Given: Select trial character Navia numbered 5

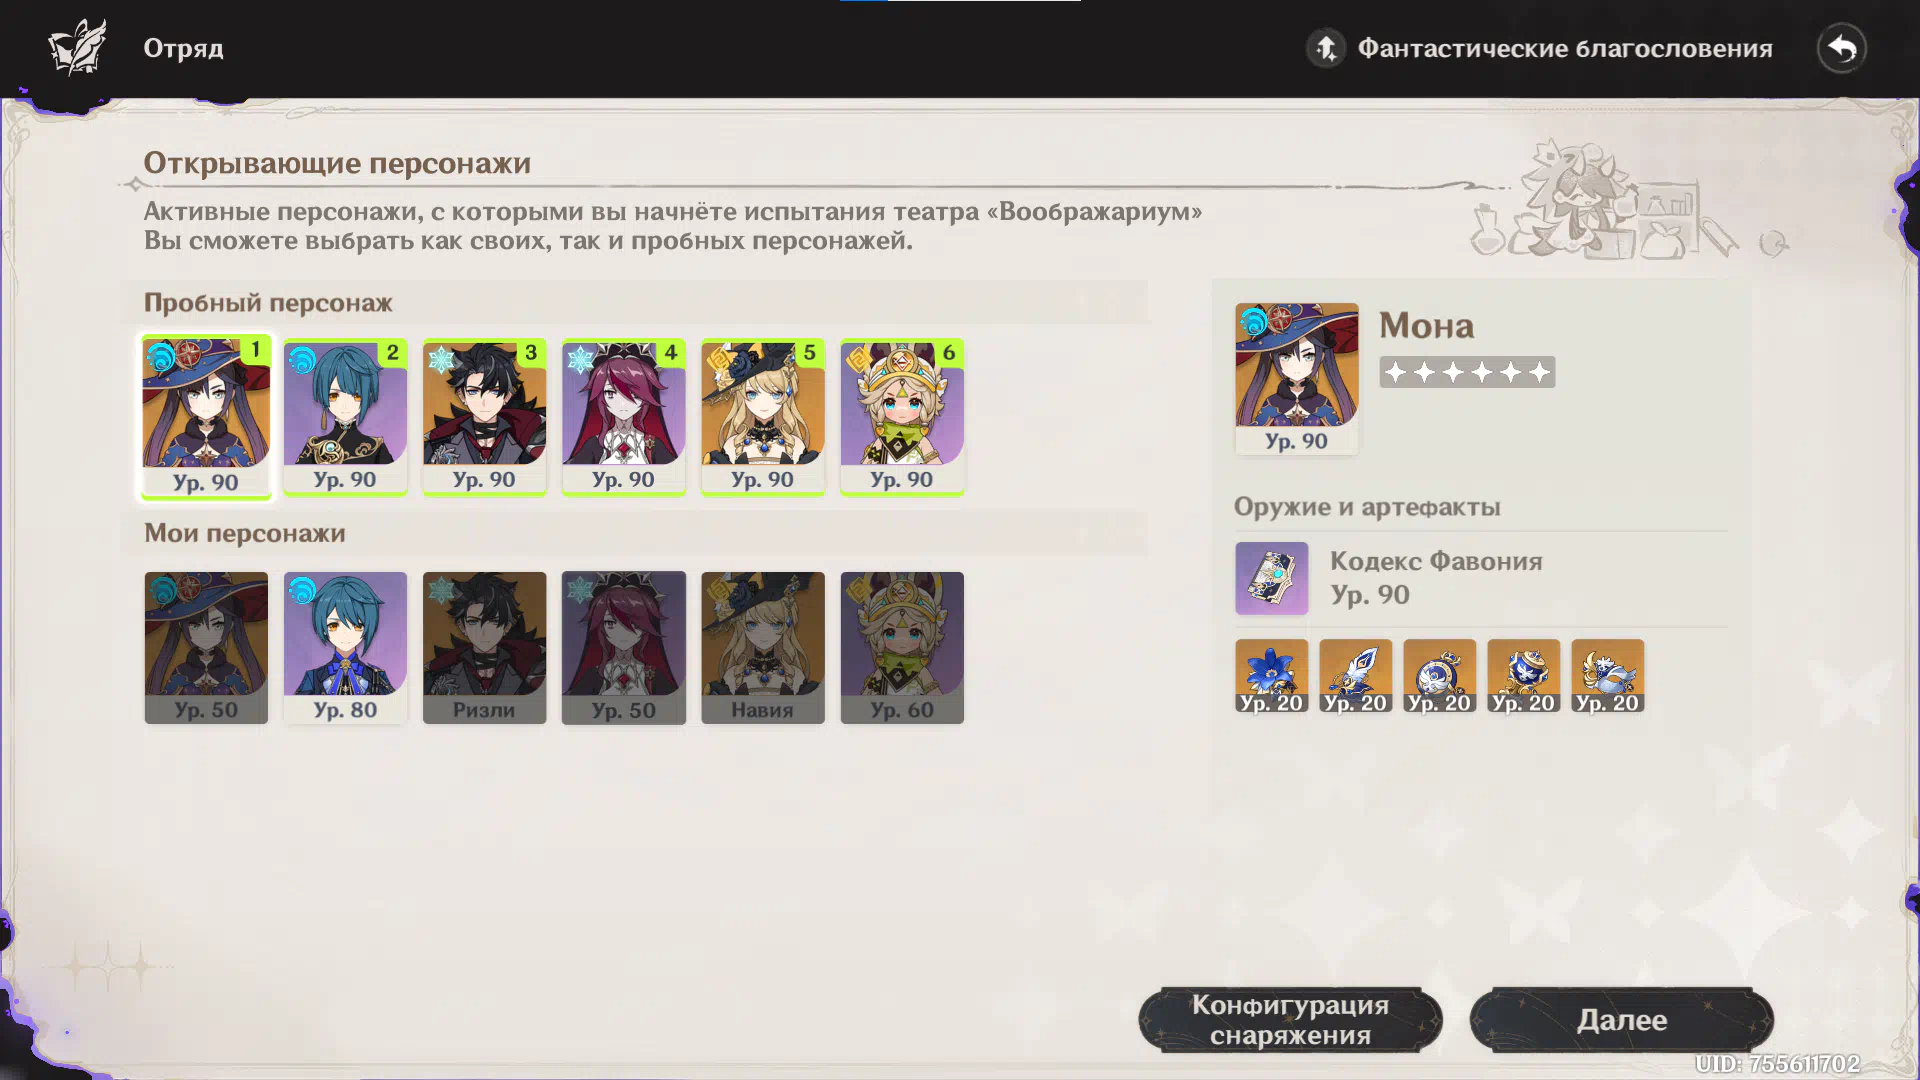Looking at the screenshot, I should (762, 416).
